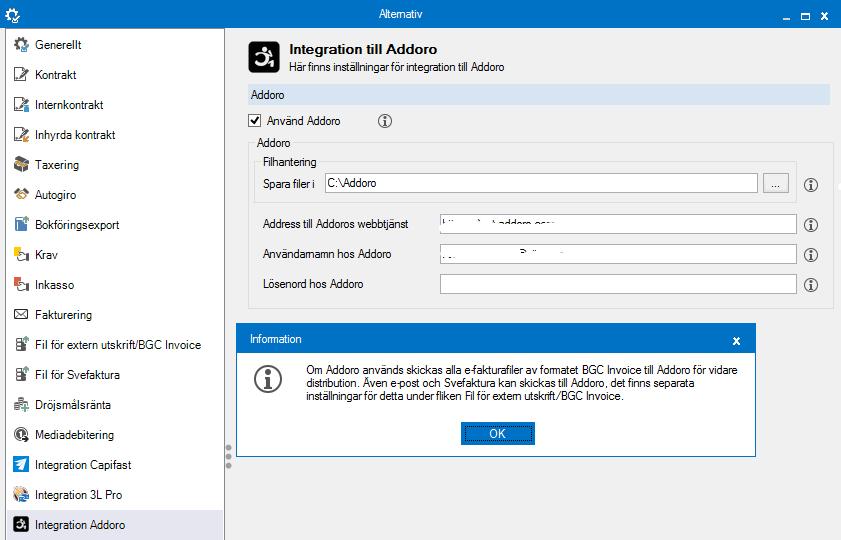The width and height of the screenshot is (841, 540).
Task: Click the Integration 3L Pro icon
Action: point(21,494)
